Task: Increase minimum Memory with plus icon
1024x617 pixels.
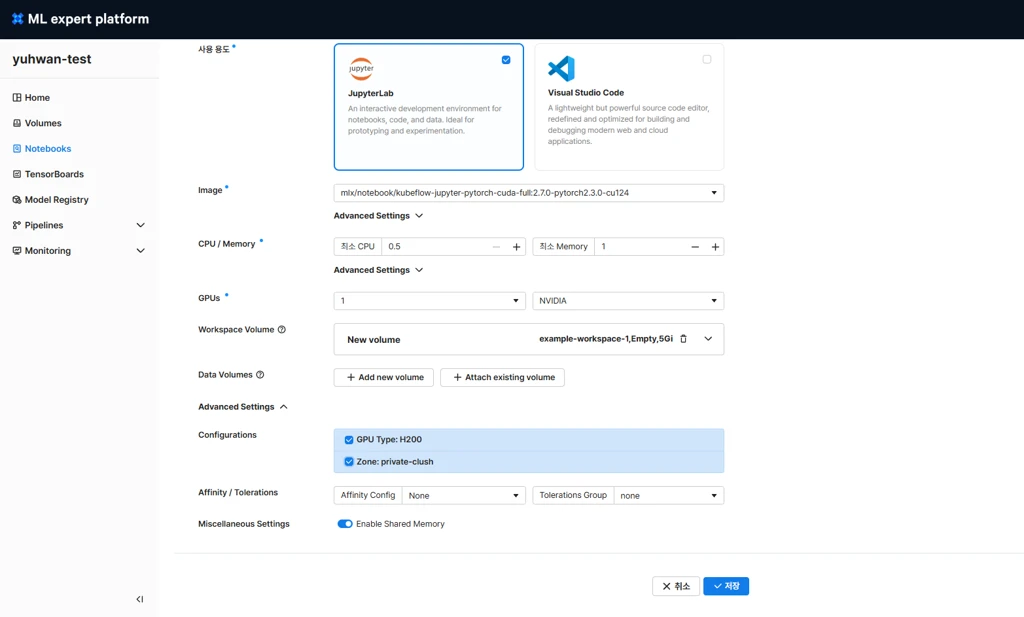Action: (715, 247)
